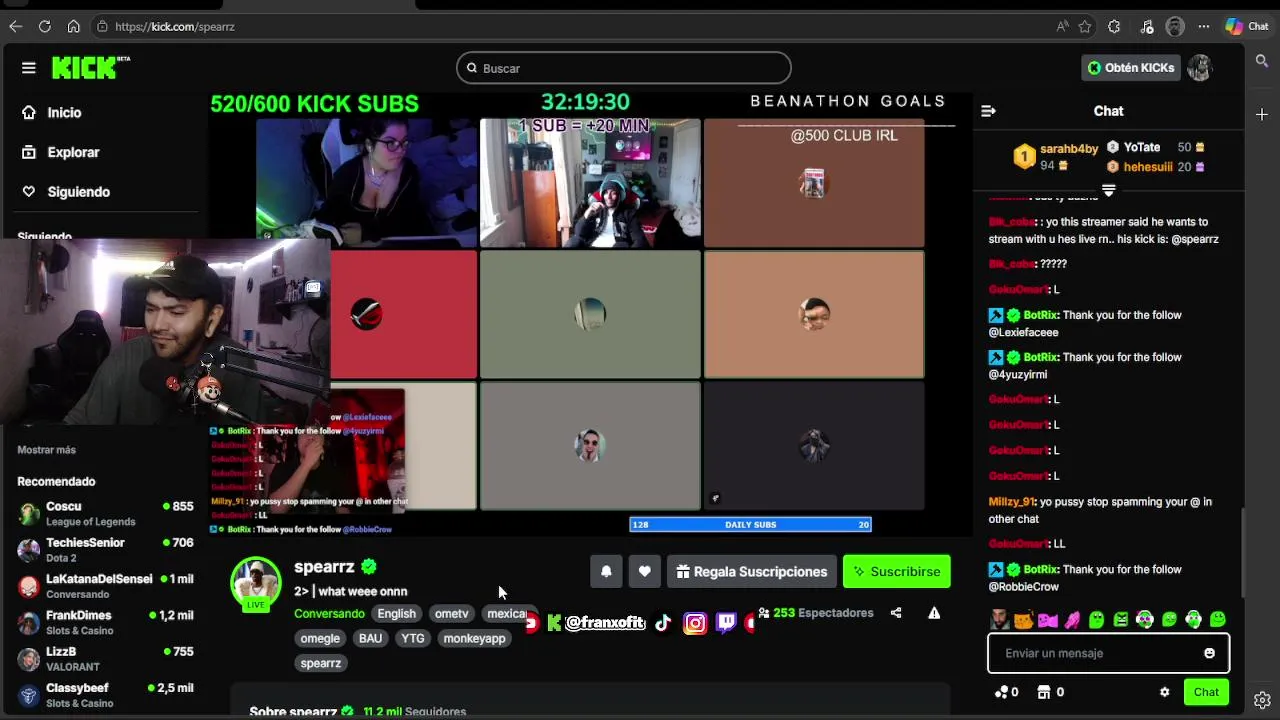Screen dimensions: 1280x720
Task: Click username Millzy_91 in chat
Action: [x=1012, y=502]
